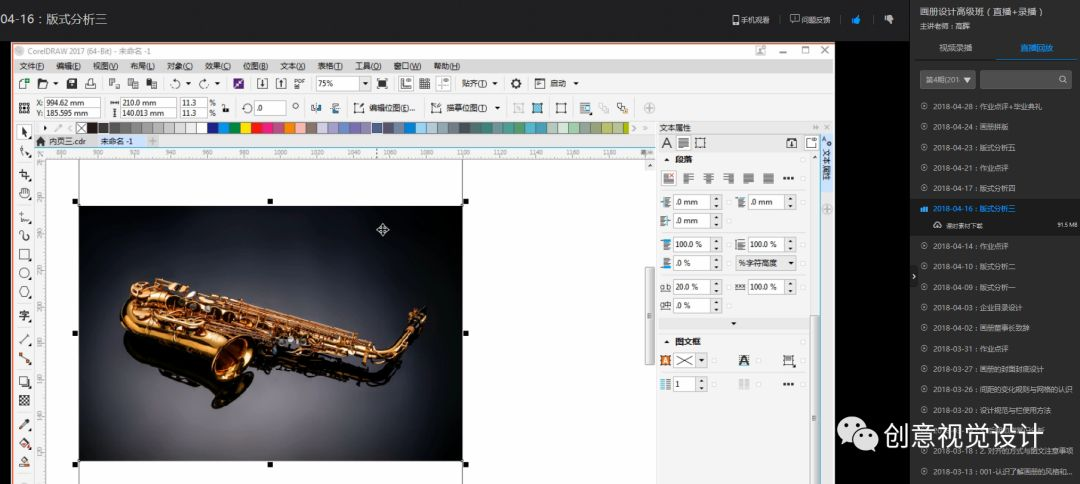Viewport: 1080px width, 484px height.
Task: Select the Polygon tool
Action: (x=25, y=291)
